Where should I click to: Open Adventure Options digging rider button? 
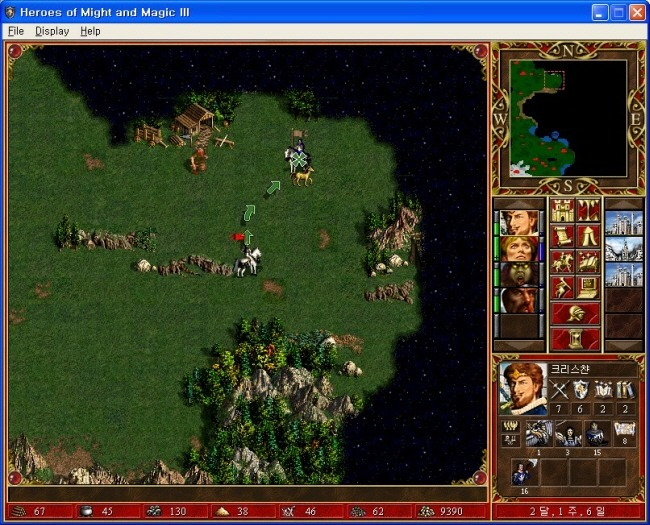tap(562, 287)
